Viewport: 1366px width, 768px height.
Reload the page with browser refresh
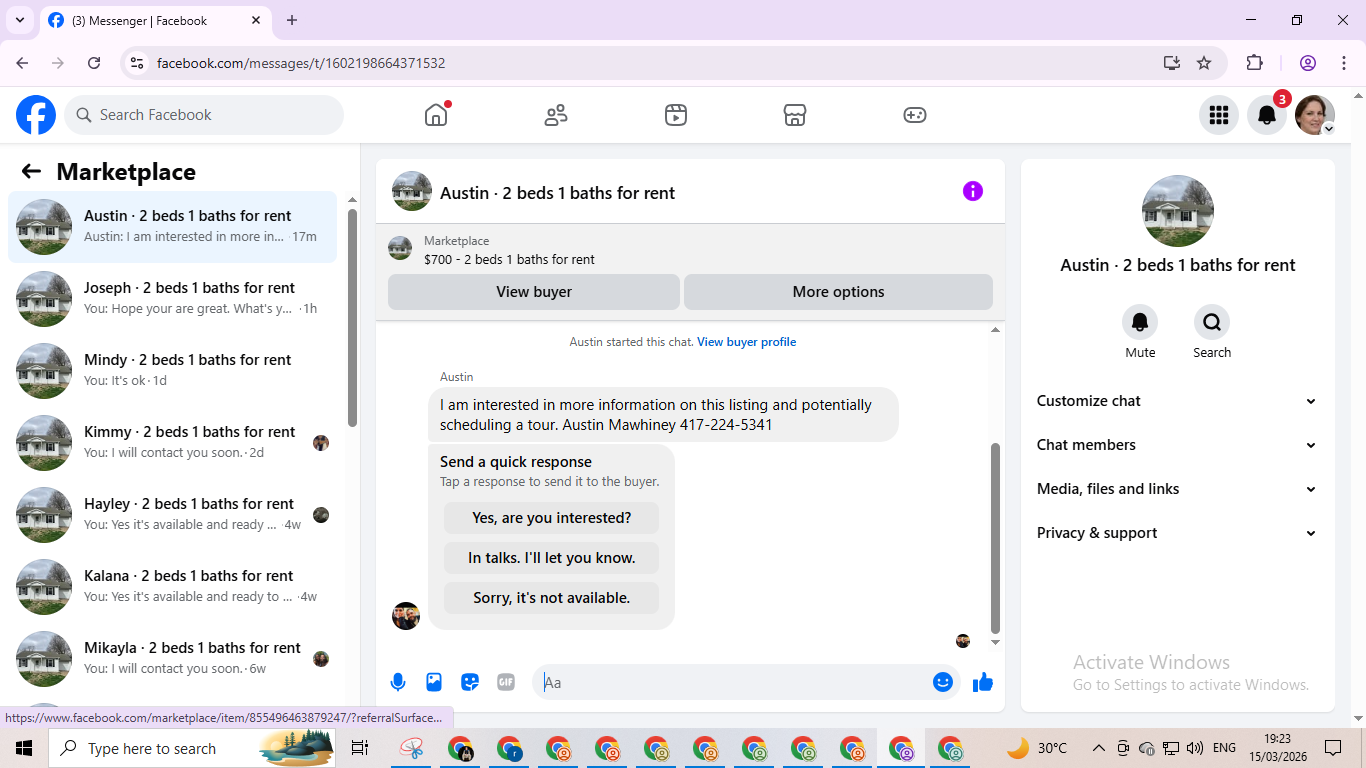click(94, 63)
